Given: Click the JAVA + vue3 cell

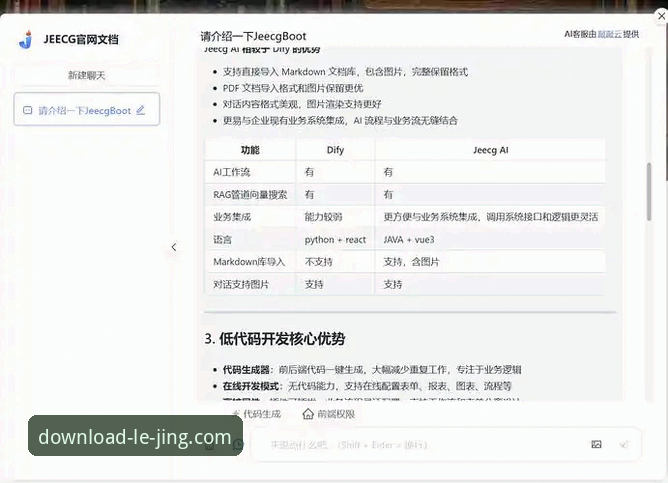Looking at the screenshot, I should pyautogui.click(x=490, y=239).
